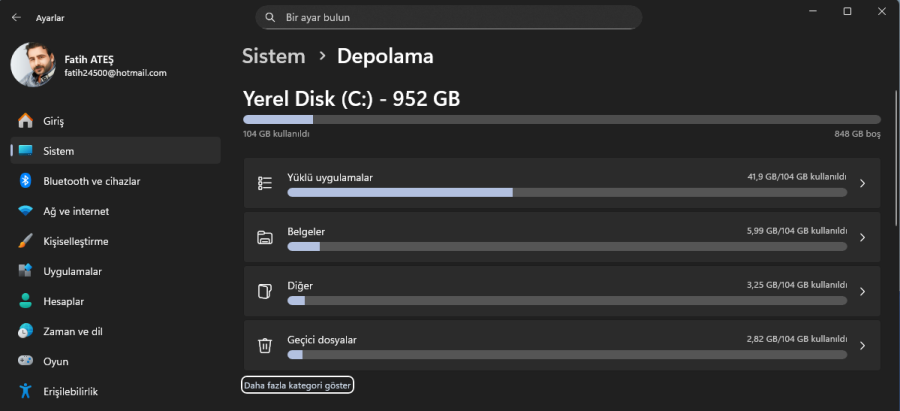Viewport: 900px width, 411px height.
Task: Click Daha fazla kategori göster
Action: (298, 385)
